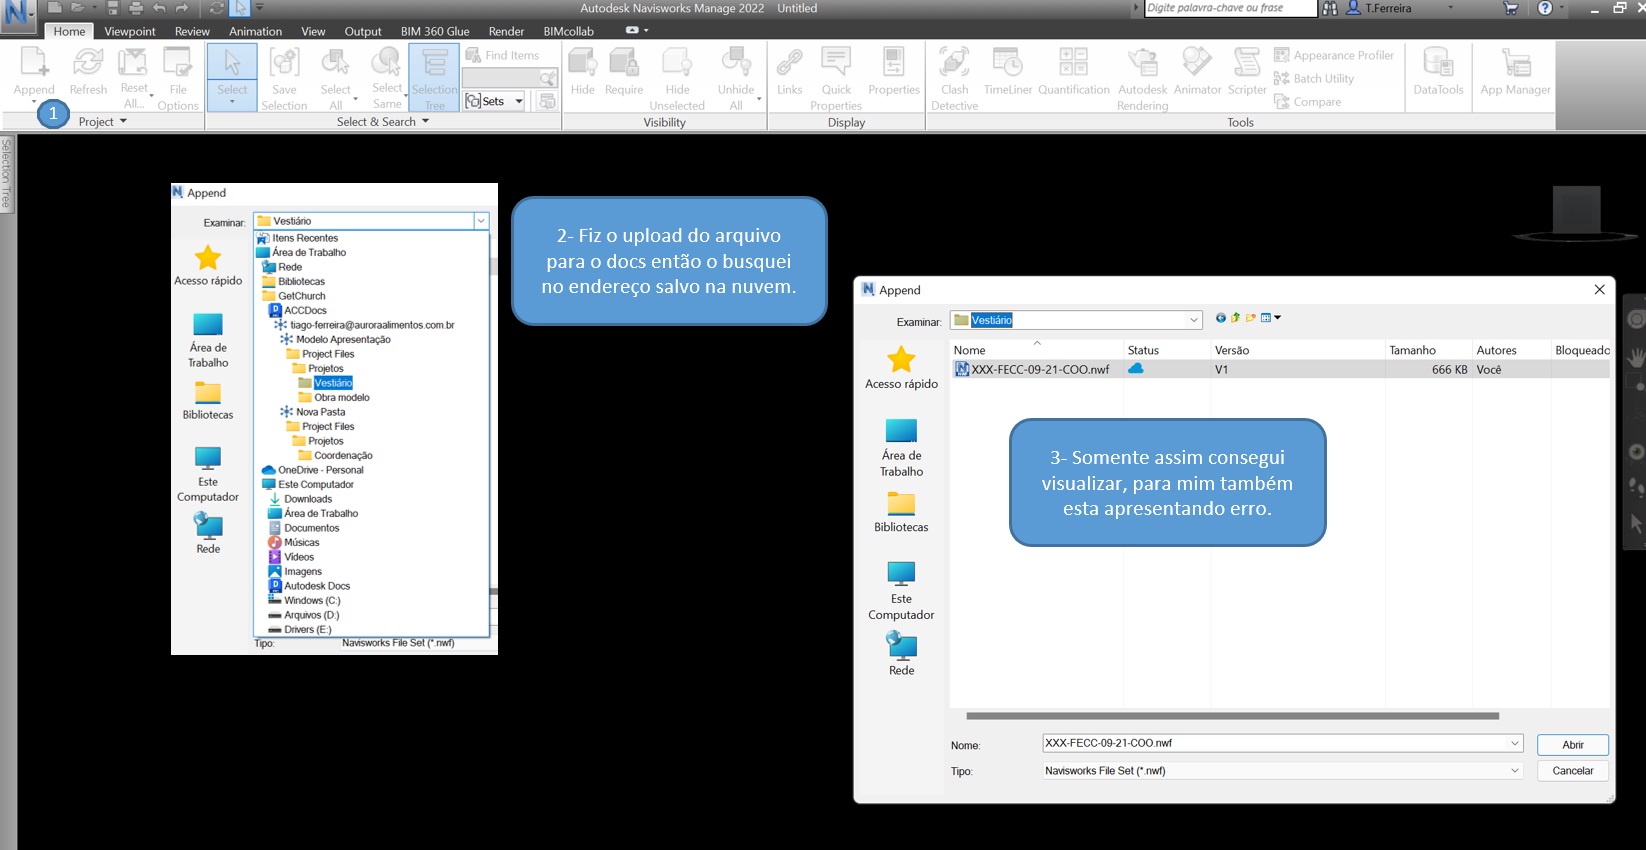1646x850 pixels.
Task: Click Hide Unselected icon
Action: [677, 78]
